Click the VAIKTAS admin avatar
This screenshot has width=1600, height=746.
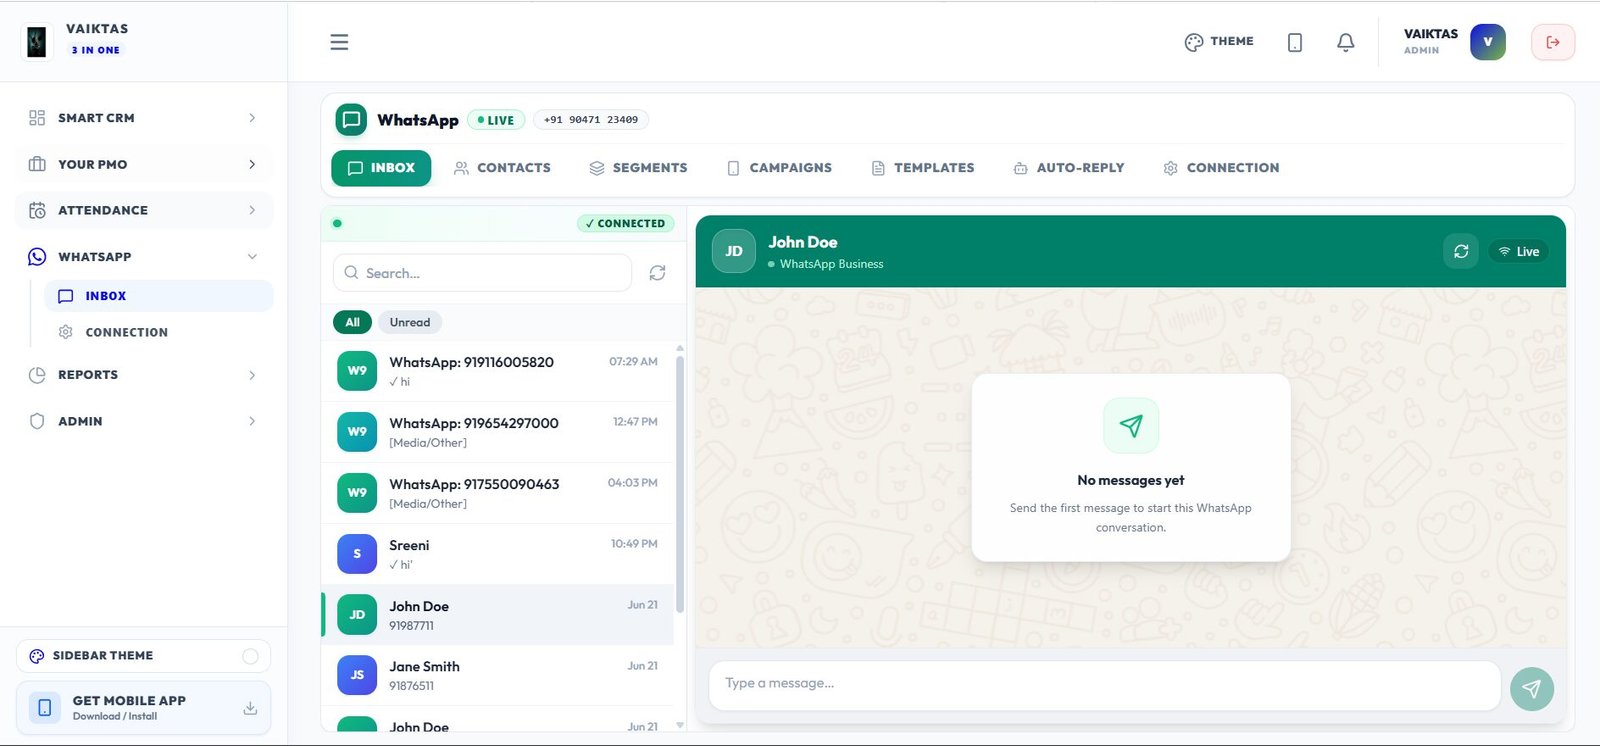pyautogui.click(x=1488, y=42)
